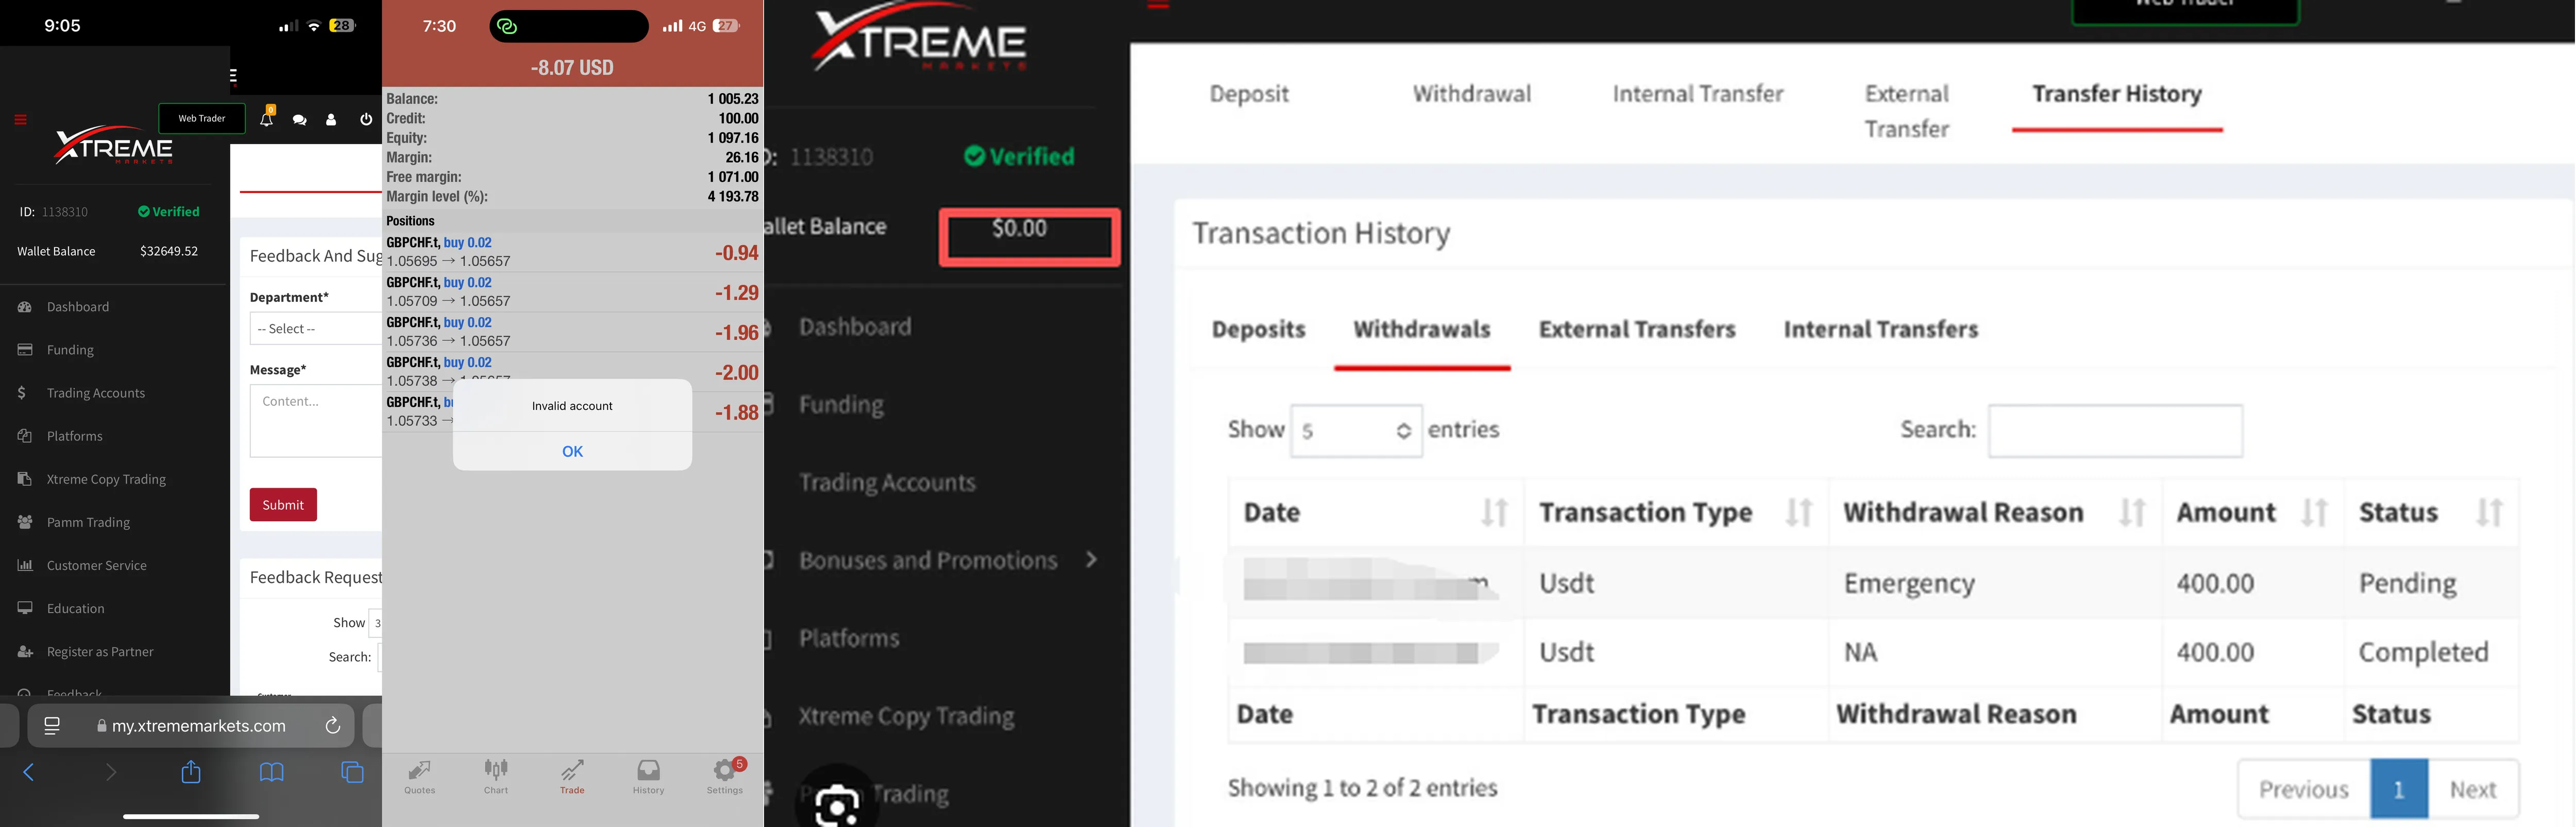This screenshot has width=2576, height=827.
Task: Tap Safari's share icon
Action: [191, 772]
